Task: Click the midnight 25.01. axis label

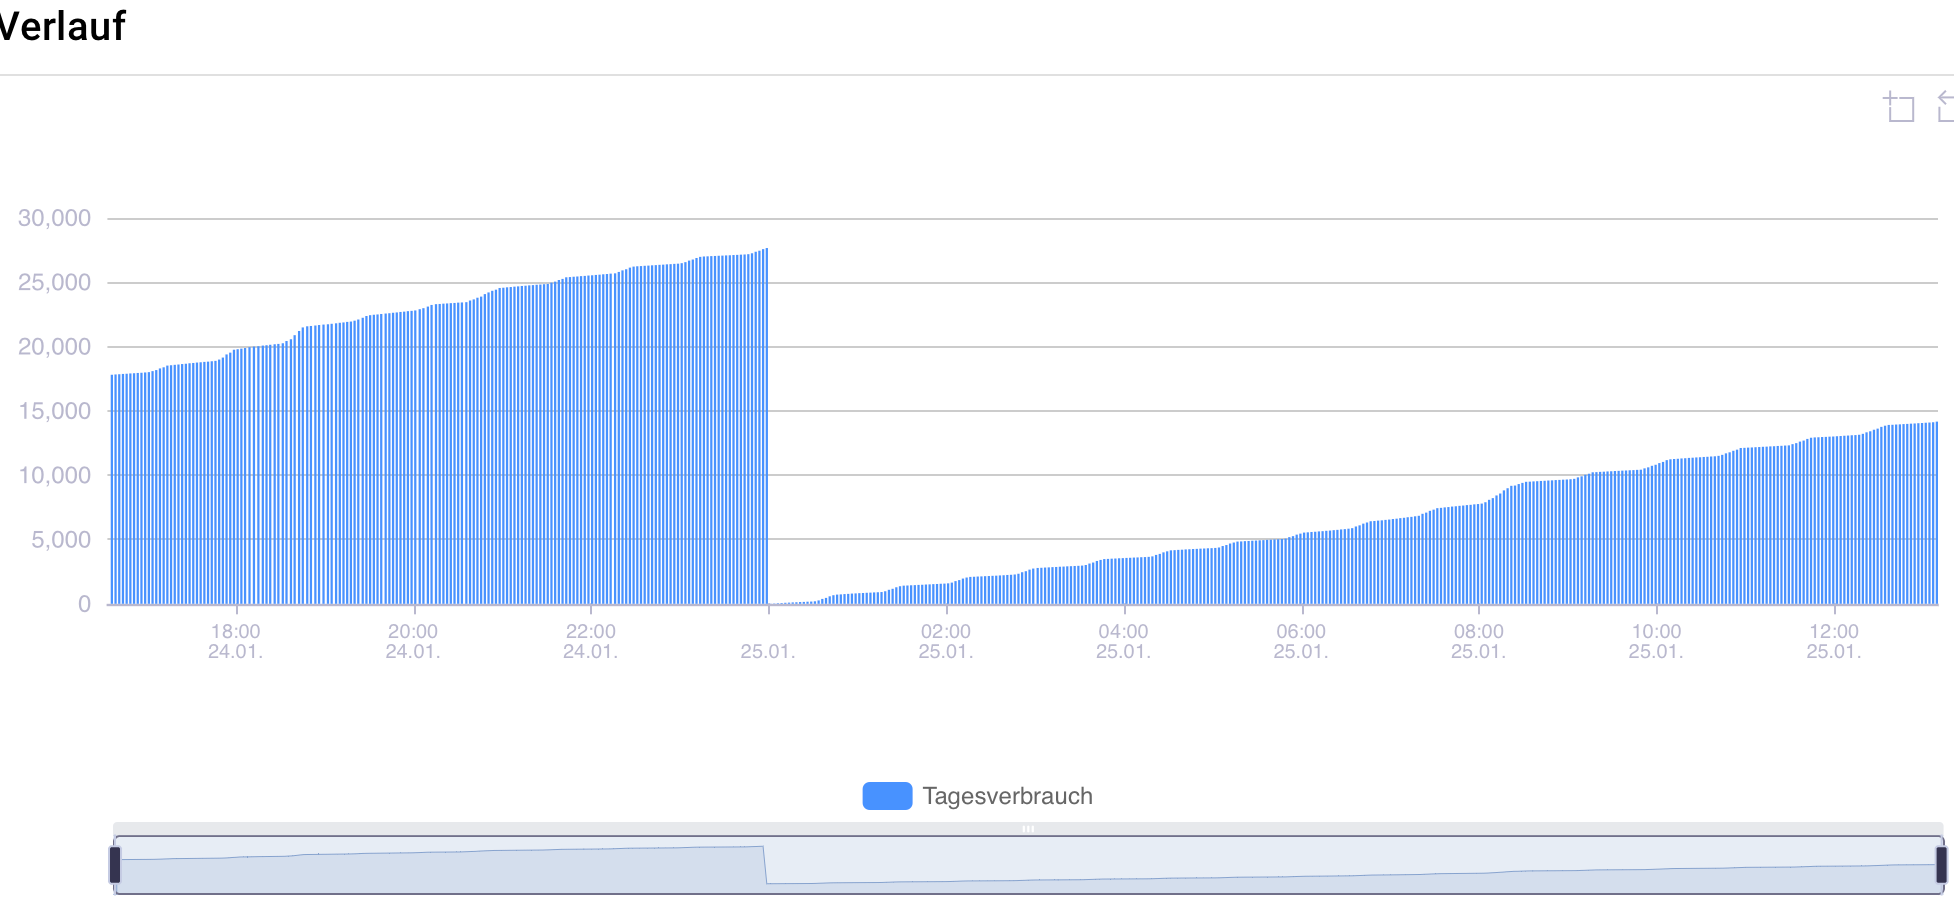Action: tap(768, 651)
